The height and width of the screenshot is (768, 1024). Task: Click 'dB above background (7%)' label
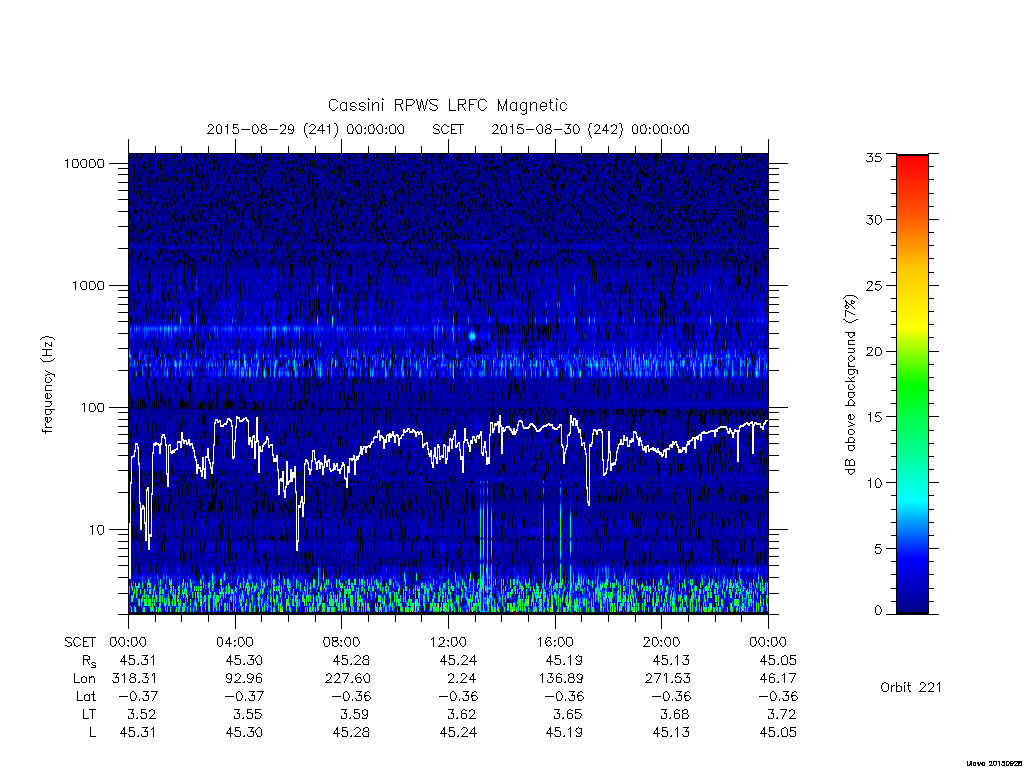(x=850, y=385)
